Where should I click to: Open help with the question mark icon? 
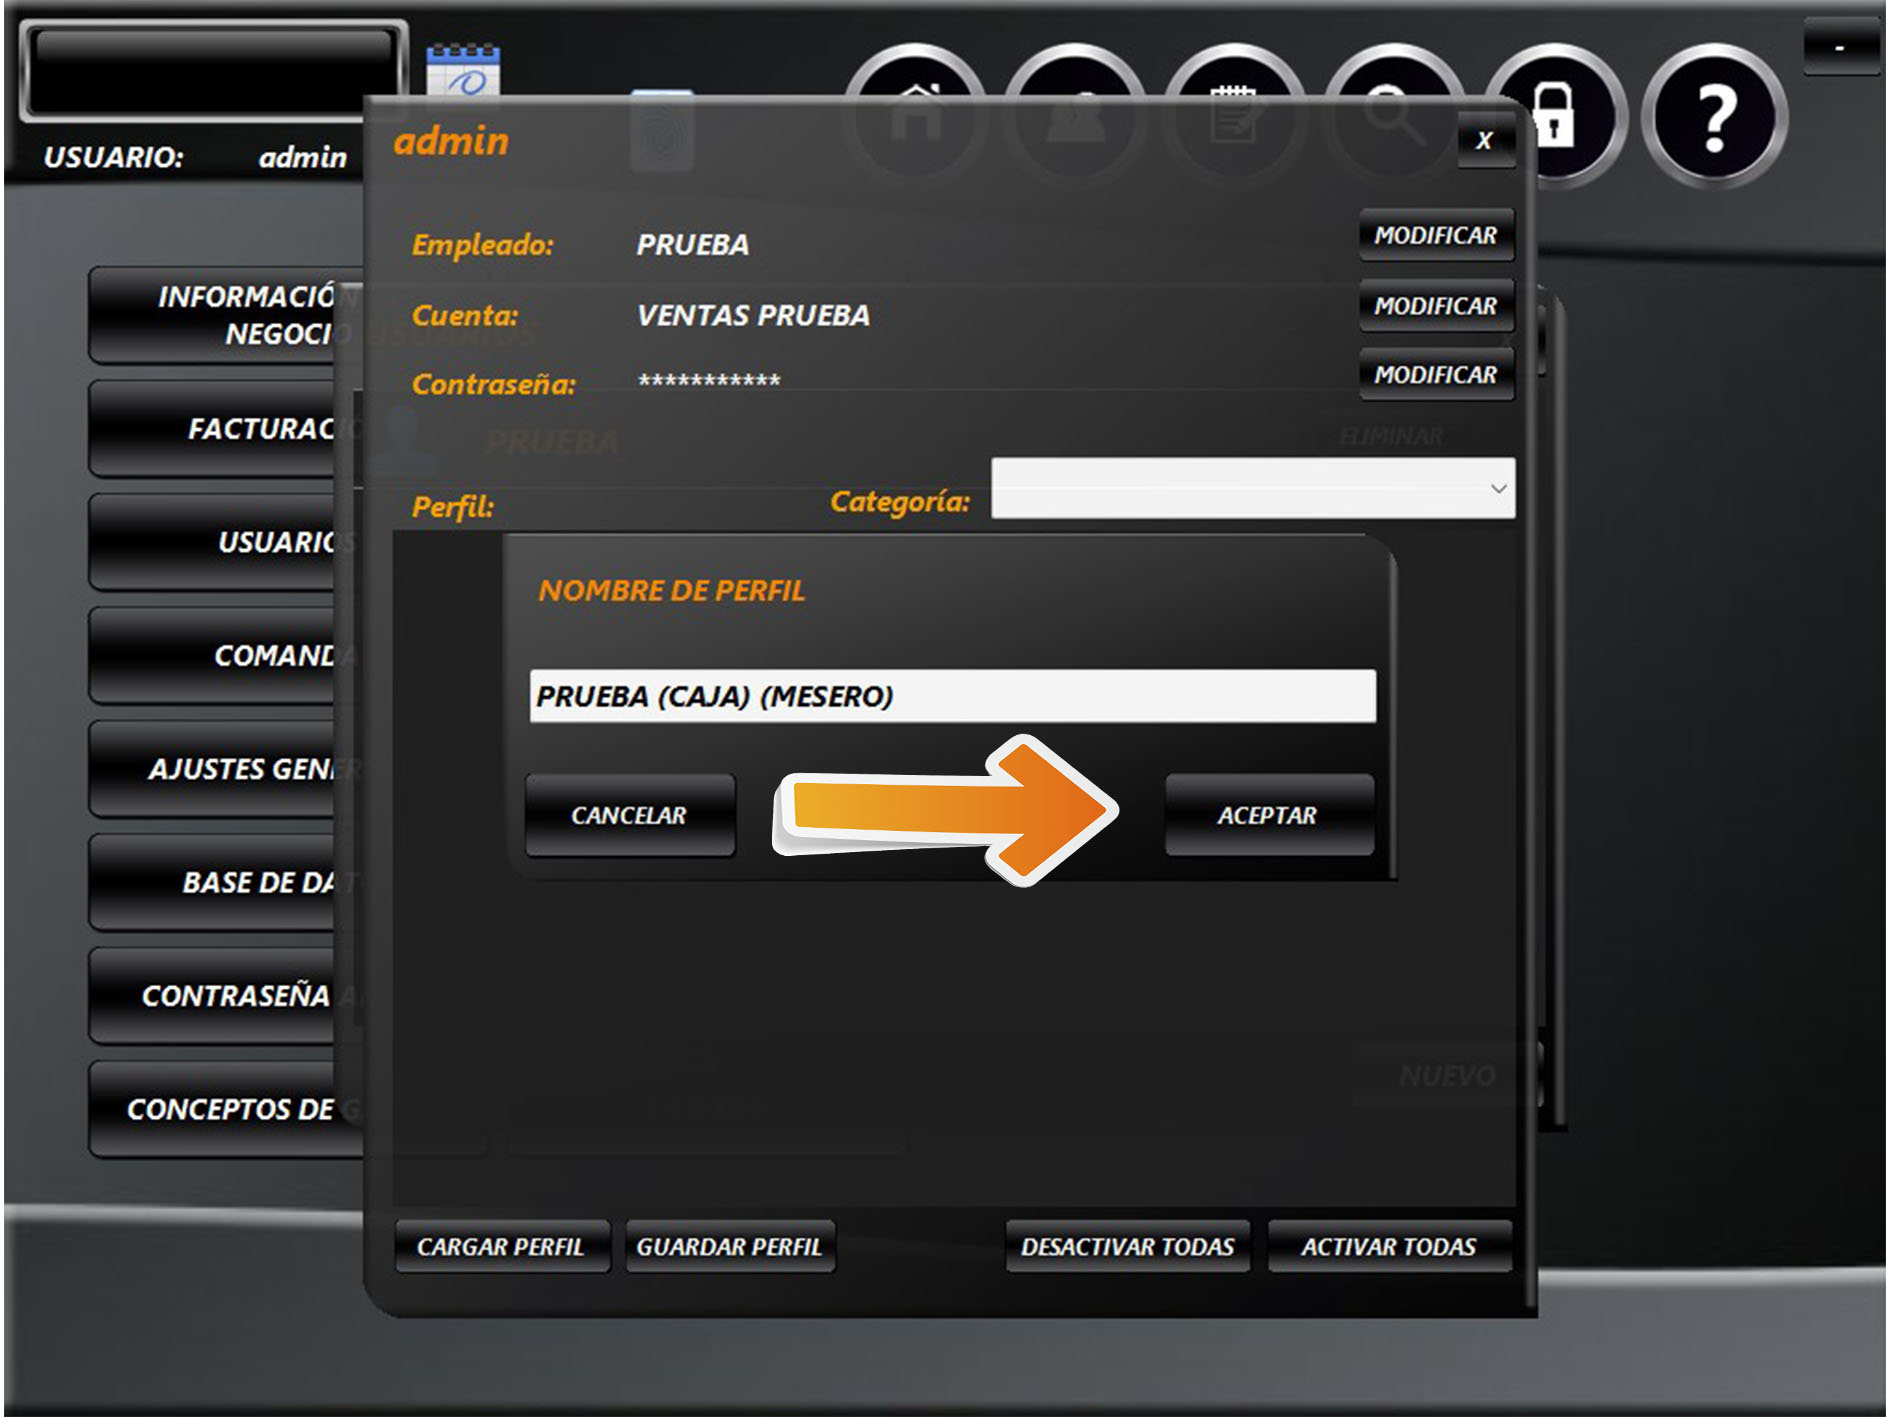pos(1714,117)
